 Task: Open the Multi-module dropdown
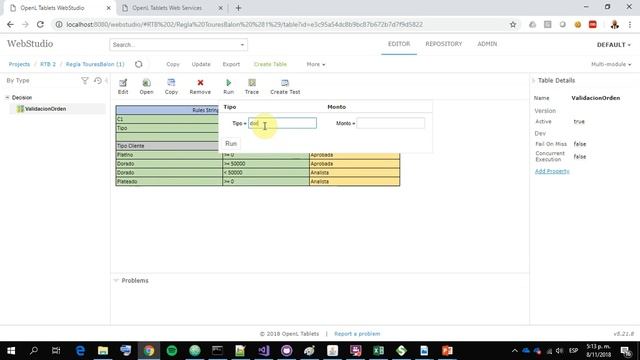[x=611, y=64]
